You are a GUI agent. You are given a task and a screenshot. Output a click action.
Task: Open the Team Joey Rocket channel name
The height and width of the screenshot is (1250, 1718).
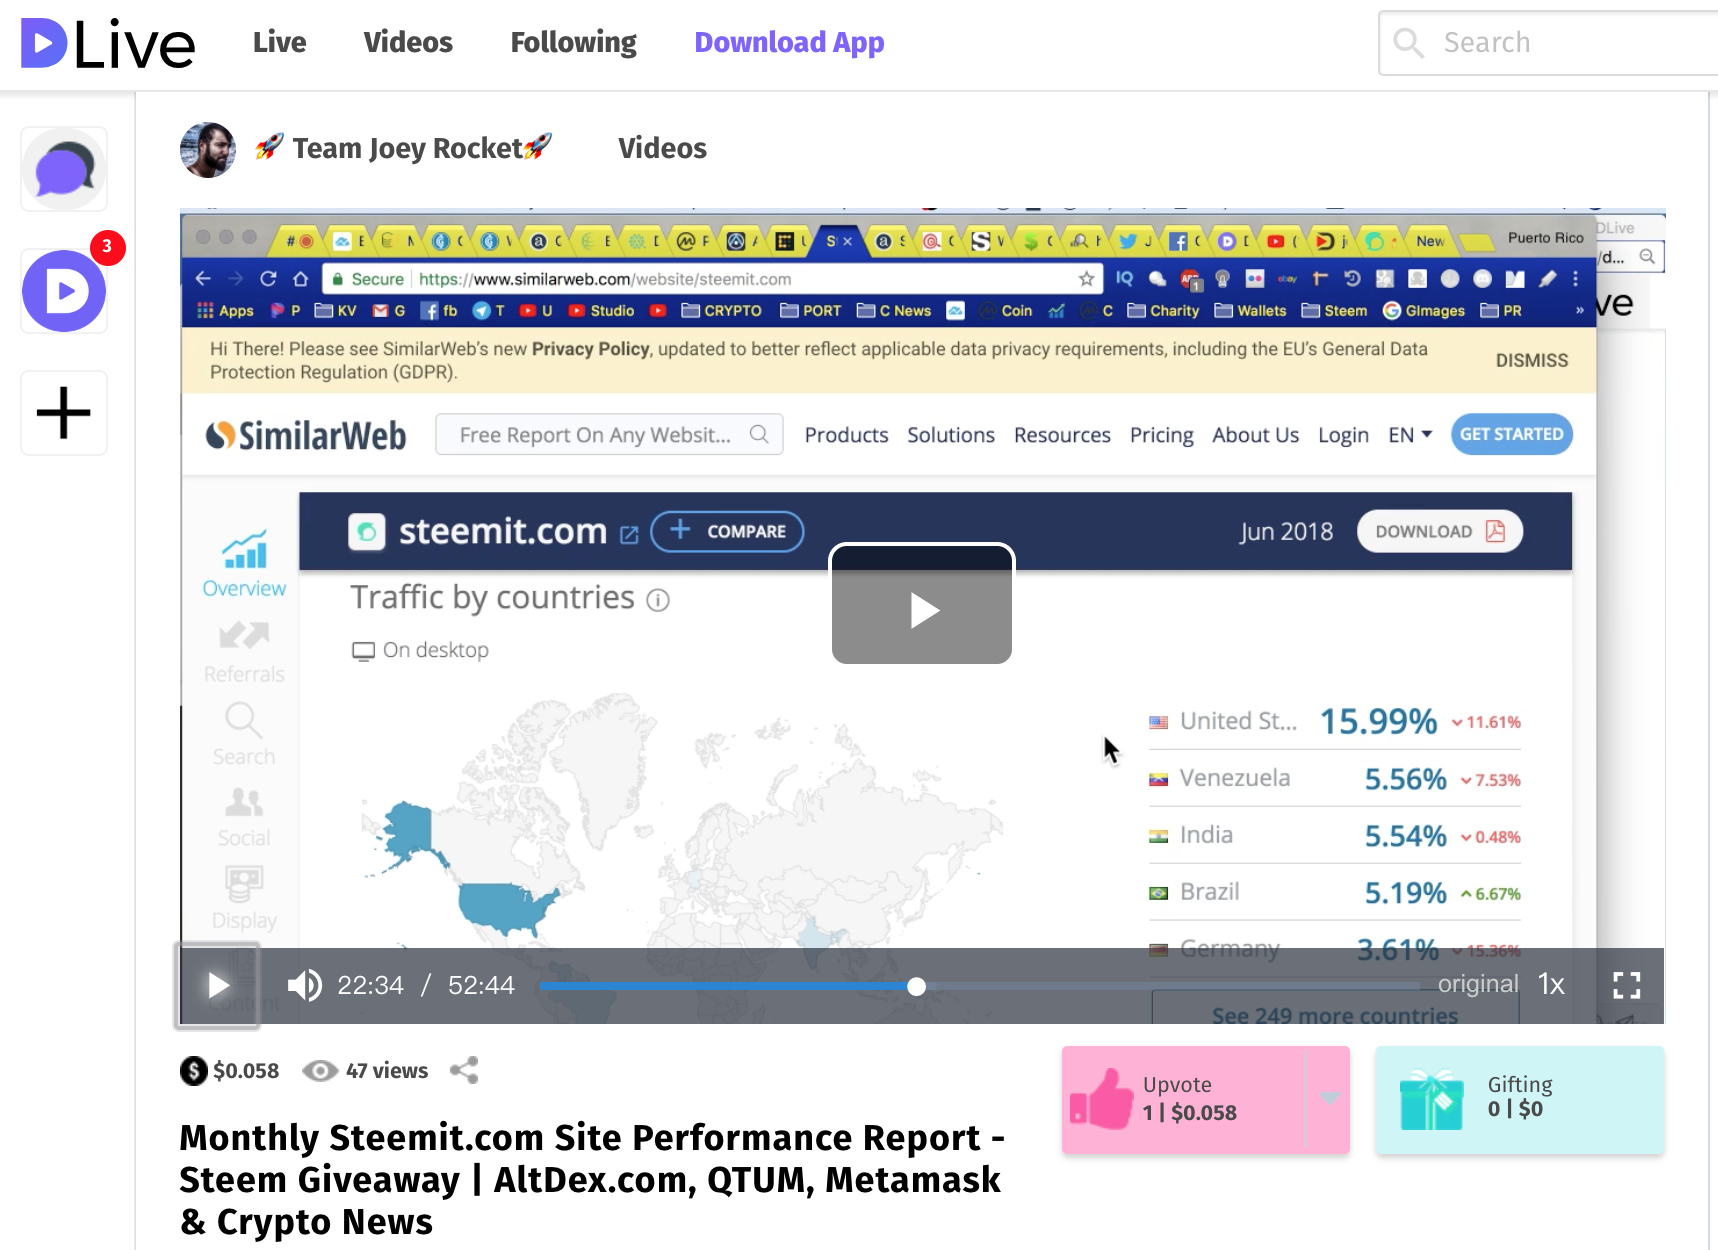[x=403, y=148]
